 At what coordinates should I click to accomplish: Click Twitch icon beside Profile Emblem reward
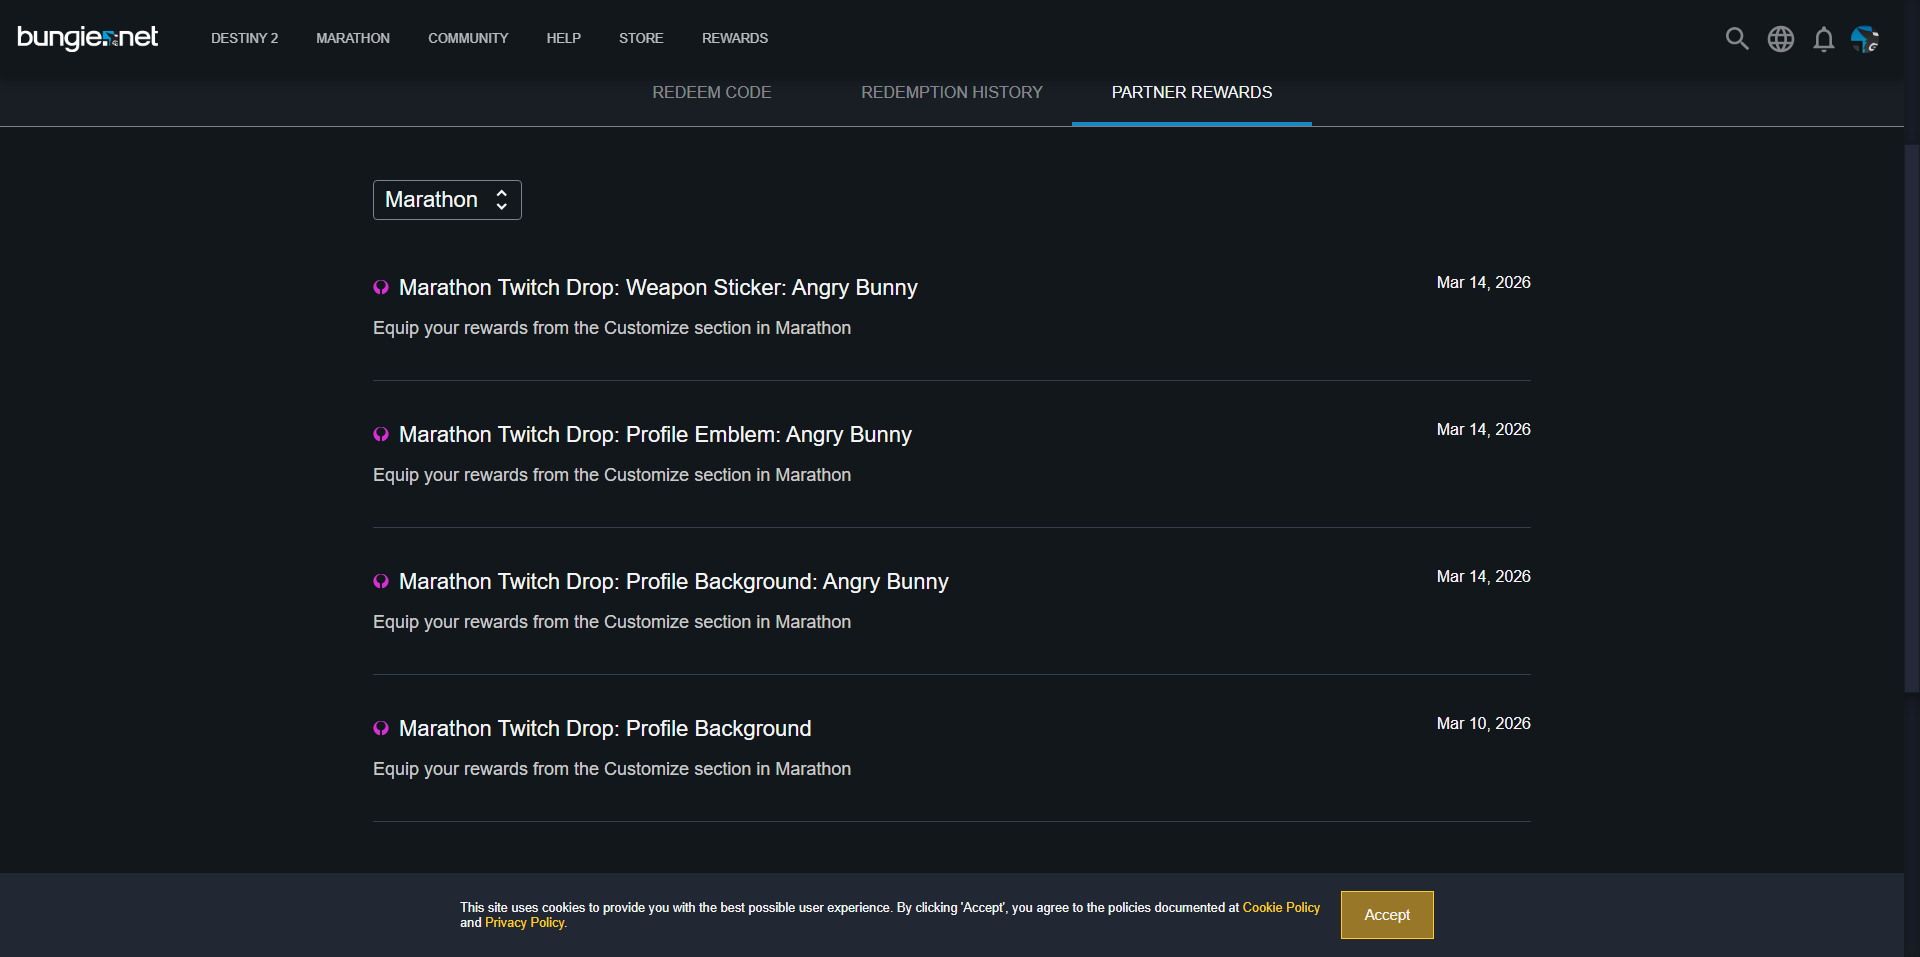[381, 435]
